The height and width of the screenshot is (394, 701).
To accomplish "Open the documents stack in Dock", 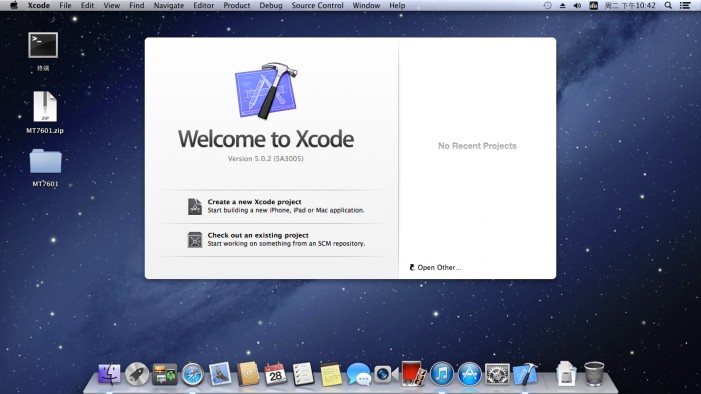I will point(566,373).
